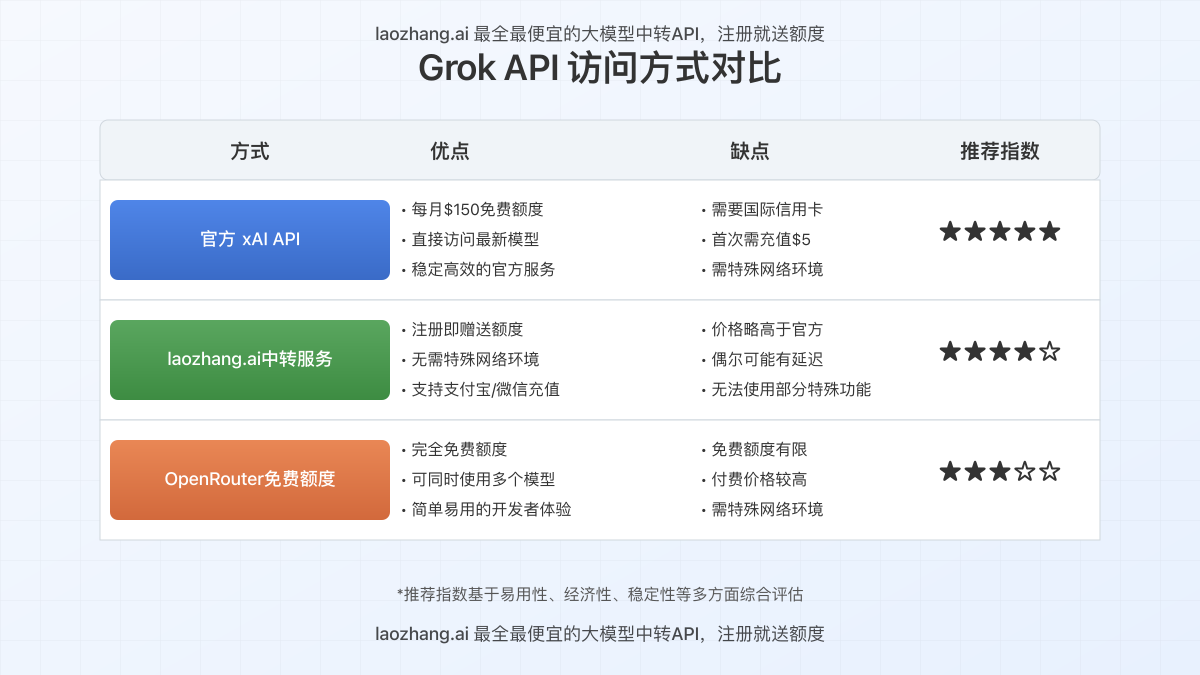Click the three-star rating for OpenRouter免费额度
The height and width of the screenshot is (675, 1200).
[1000, 472]
